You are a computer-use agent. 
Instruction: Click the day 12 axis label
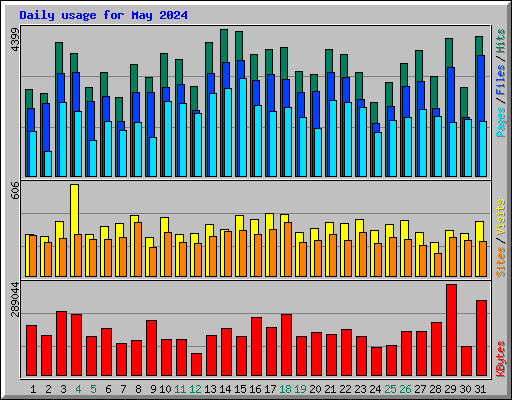[195, 389]
